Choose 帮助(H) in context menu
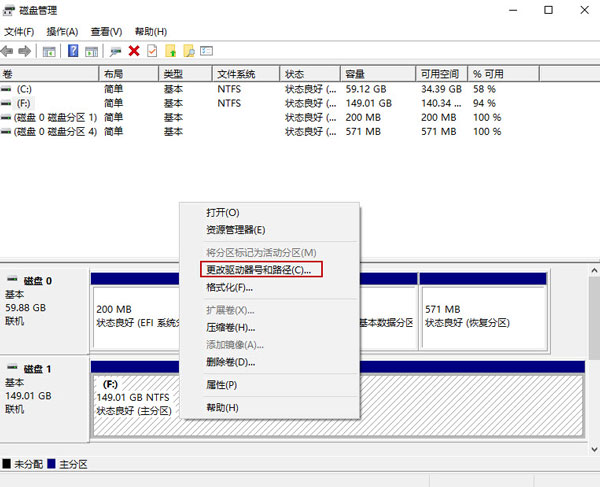This screenshot has width=600, height=487. (x=270, y=408)
